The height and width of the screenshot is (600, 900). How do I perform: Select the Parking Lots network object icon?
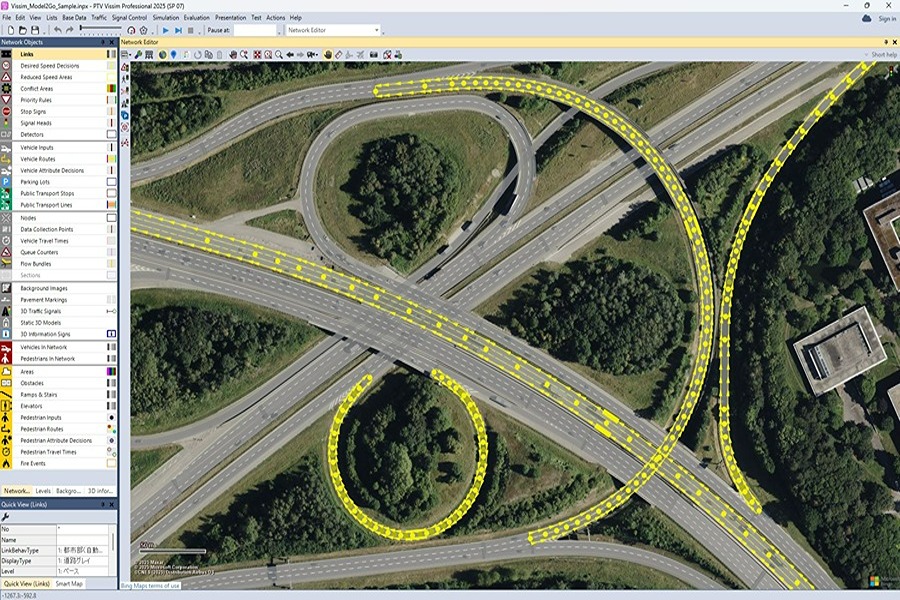(x=6, y=182)
